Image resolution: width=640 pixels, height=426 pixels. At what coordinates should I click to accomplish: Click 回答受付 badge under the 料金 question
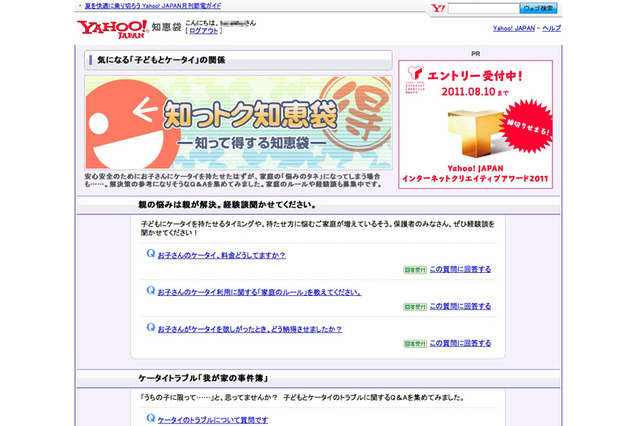tap(415, 270)
